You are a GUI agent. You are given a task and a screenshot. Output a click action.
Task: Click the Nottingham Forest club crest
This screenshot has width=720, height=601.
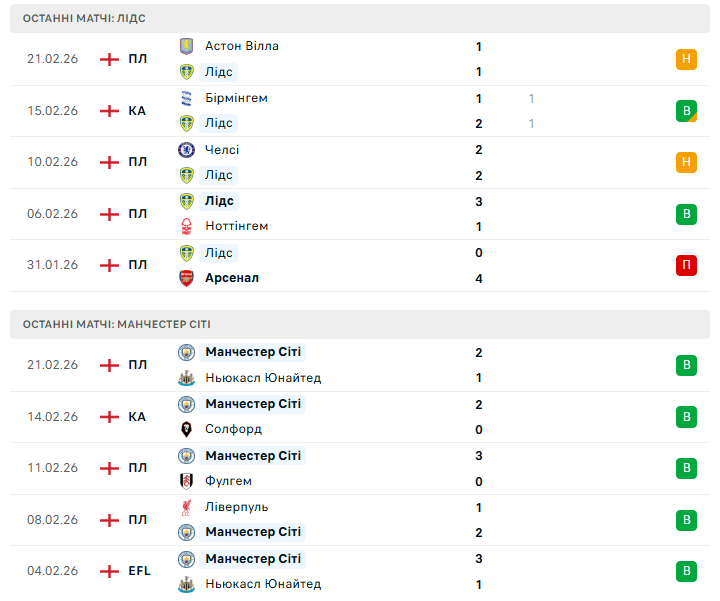pos(186,226)
